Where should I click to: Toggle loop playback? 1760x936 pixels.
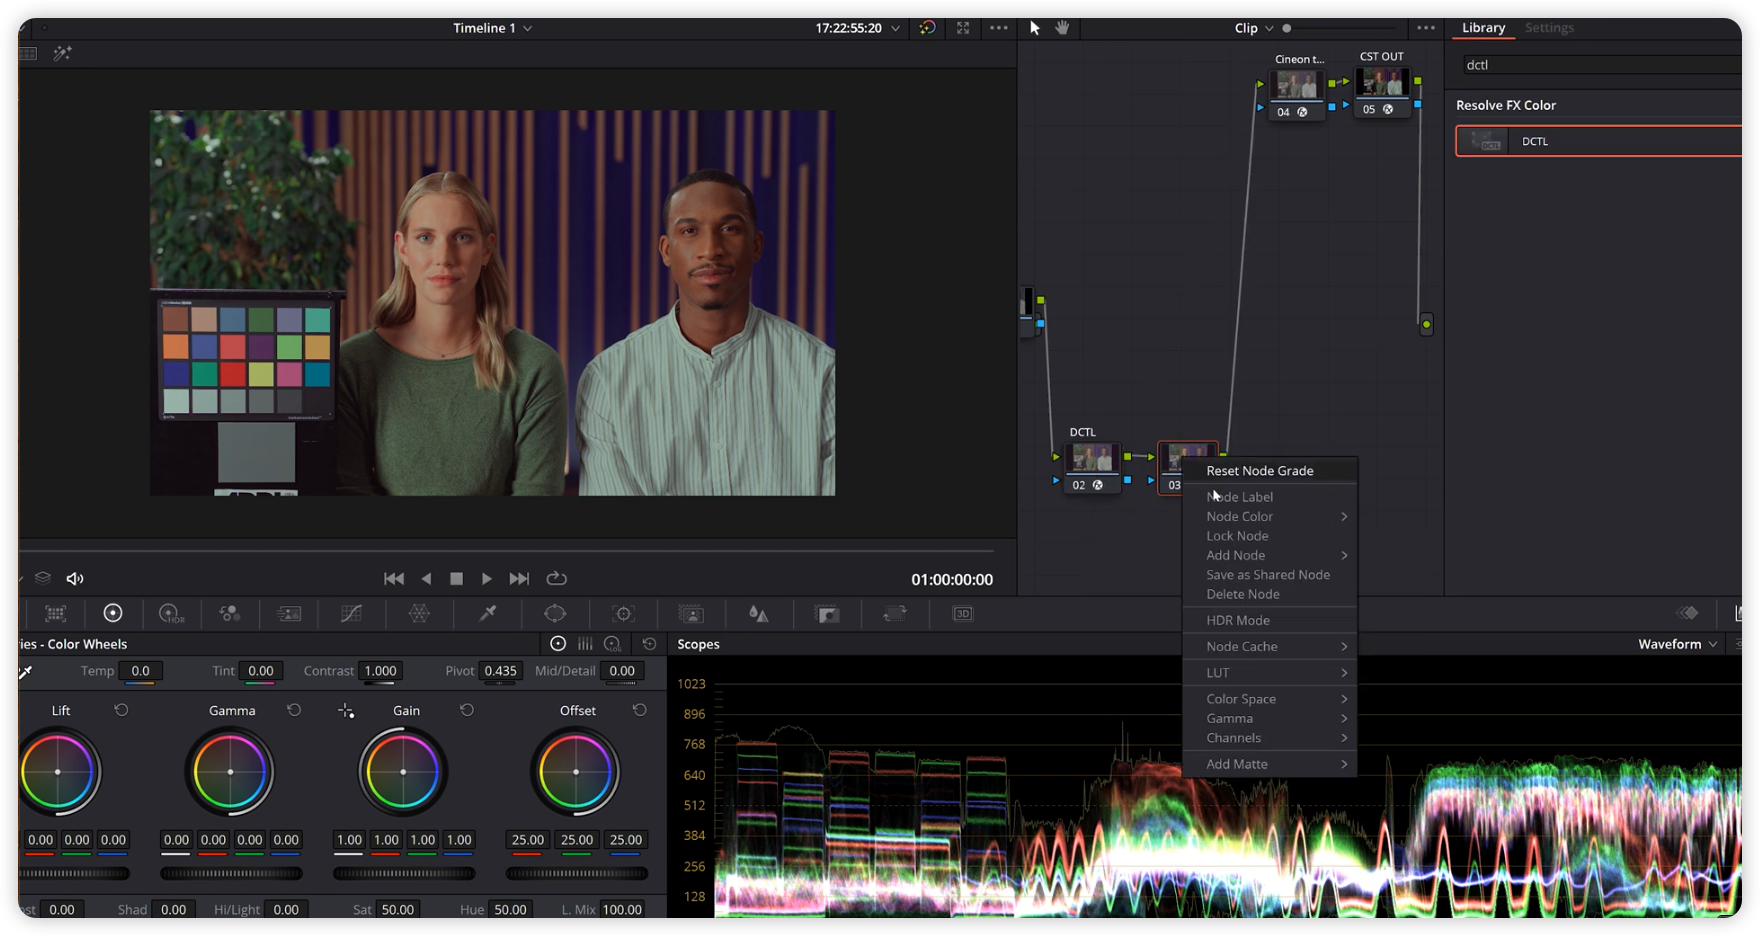coord(557,578)
